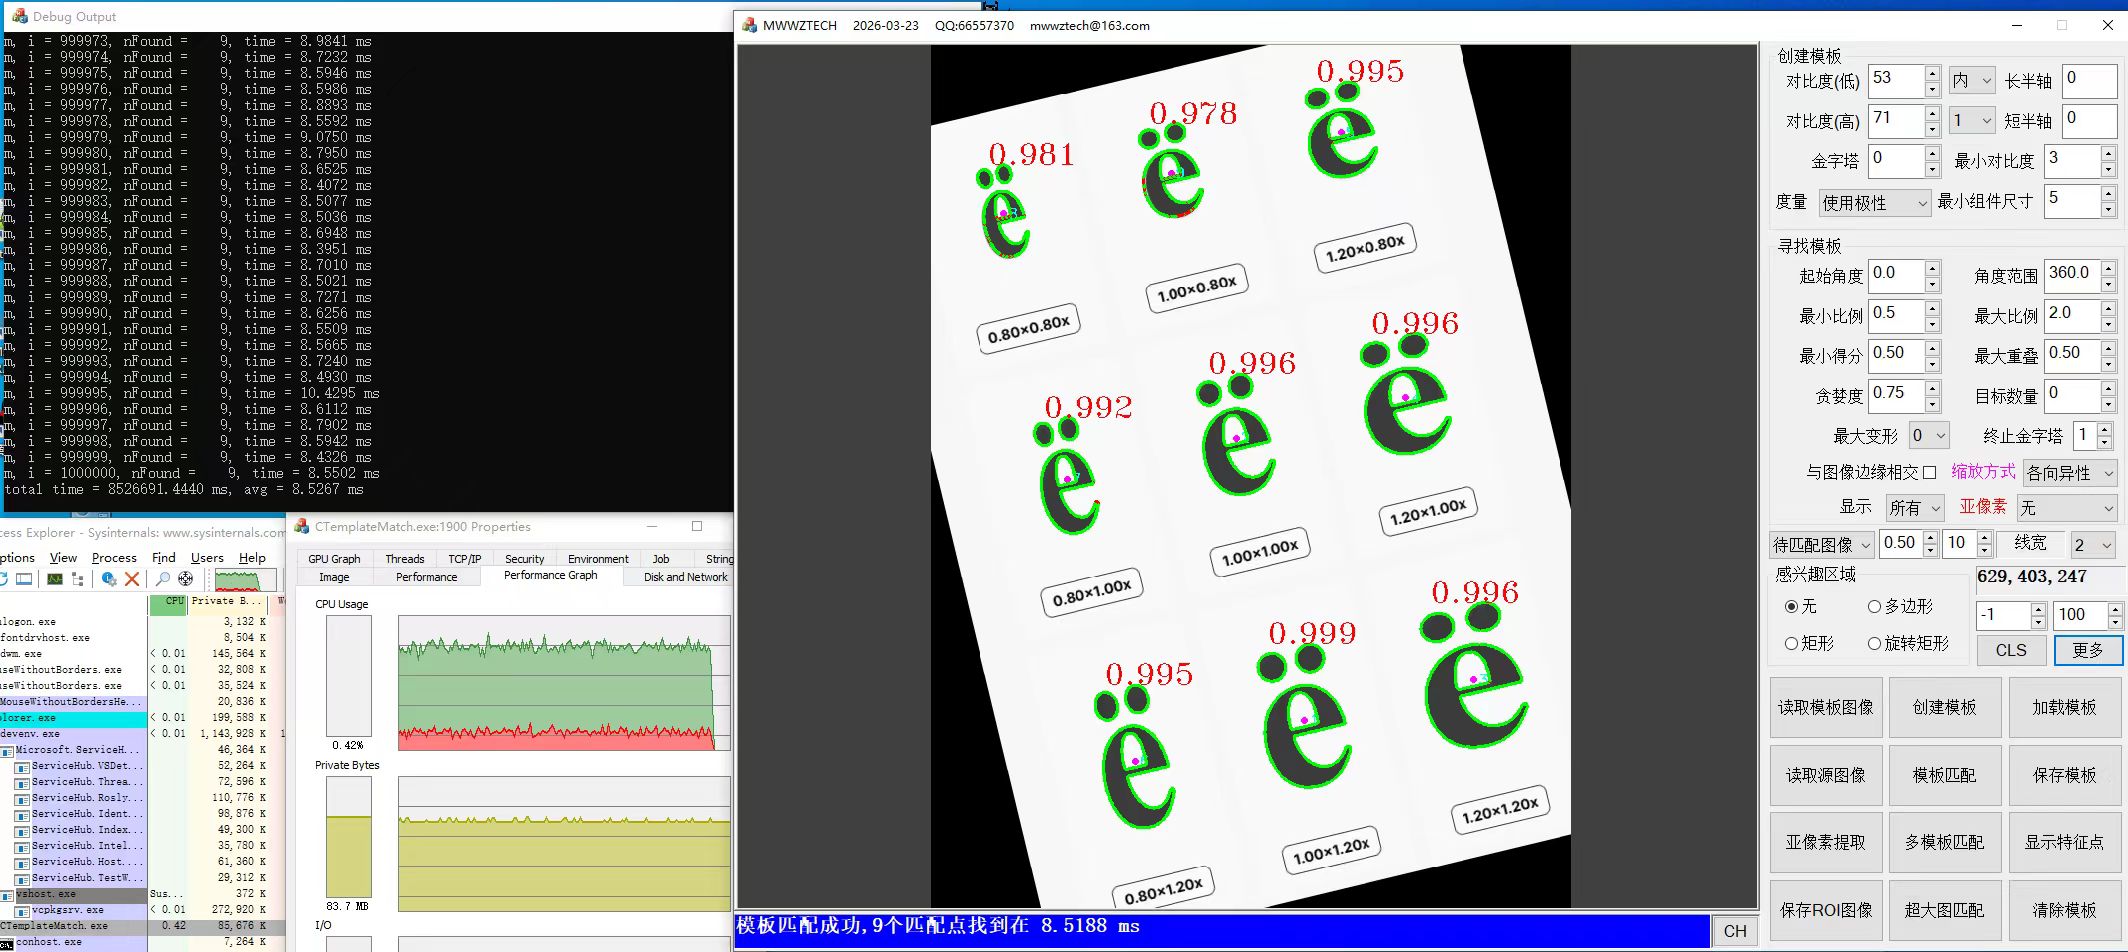Toggle the 与图像边缘相交 checkbox
The width and height of the screenshot is (2128, 952).
[1930, 472]
